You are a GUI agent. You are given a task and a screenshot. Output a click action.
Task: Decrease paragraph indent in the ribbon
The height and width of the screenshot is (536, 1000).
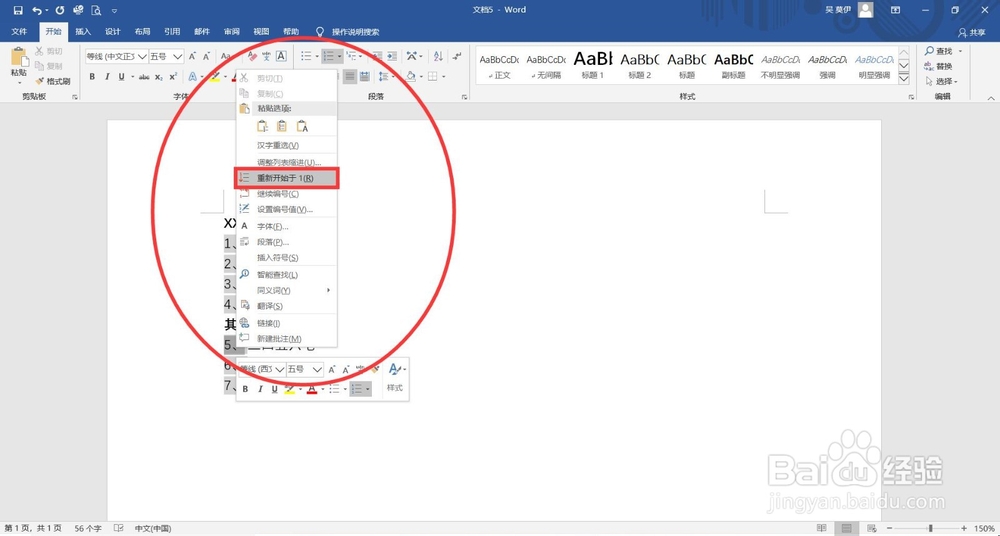[x=378, y=57]
